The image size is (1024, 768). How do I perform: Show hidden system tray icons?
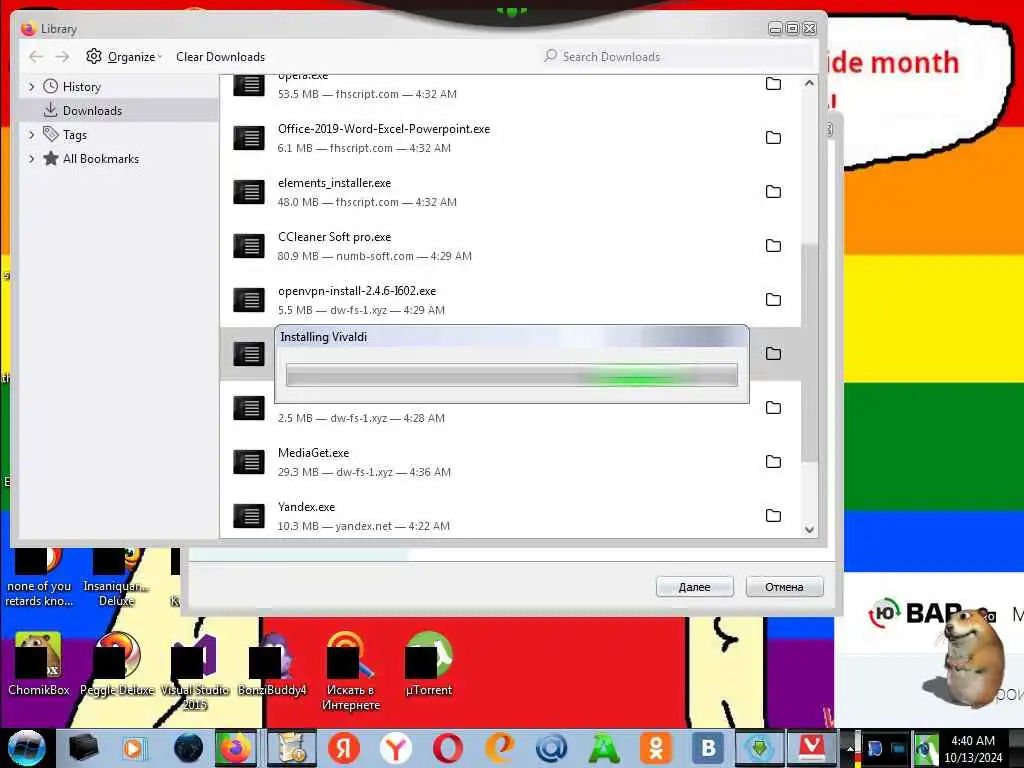850,748
